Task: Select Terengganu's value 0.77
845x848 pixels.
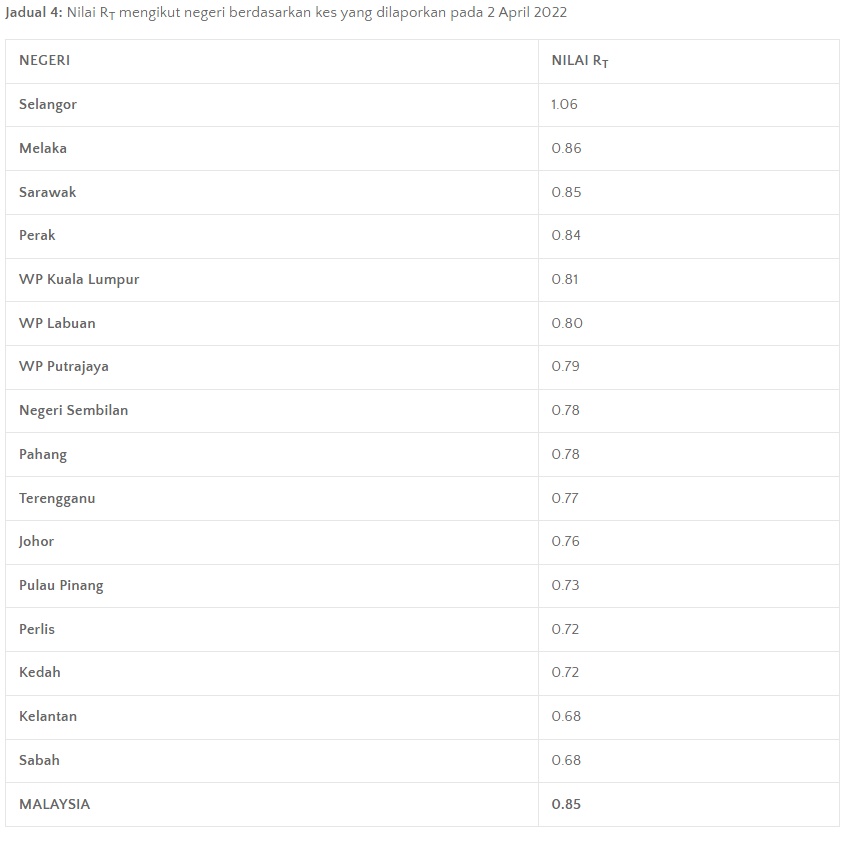Action: pyautogui.click(x=565, y=498)
